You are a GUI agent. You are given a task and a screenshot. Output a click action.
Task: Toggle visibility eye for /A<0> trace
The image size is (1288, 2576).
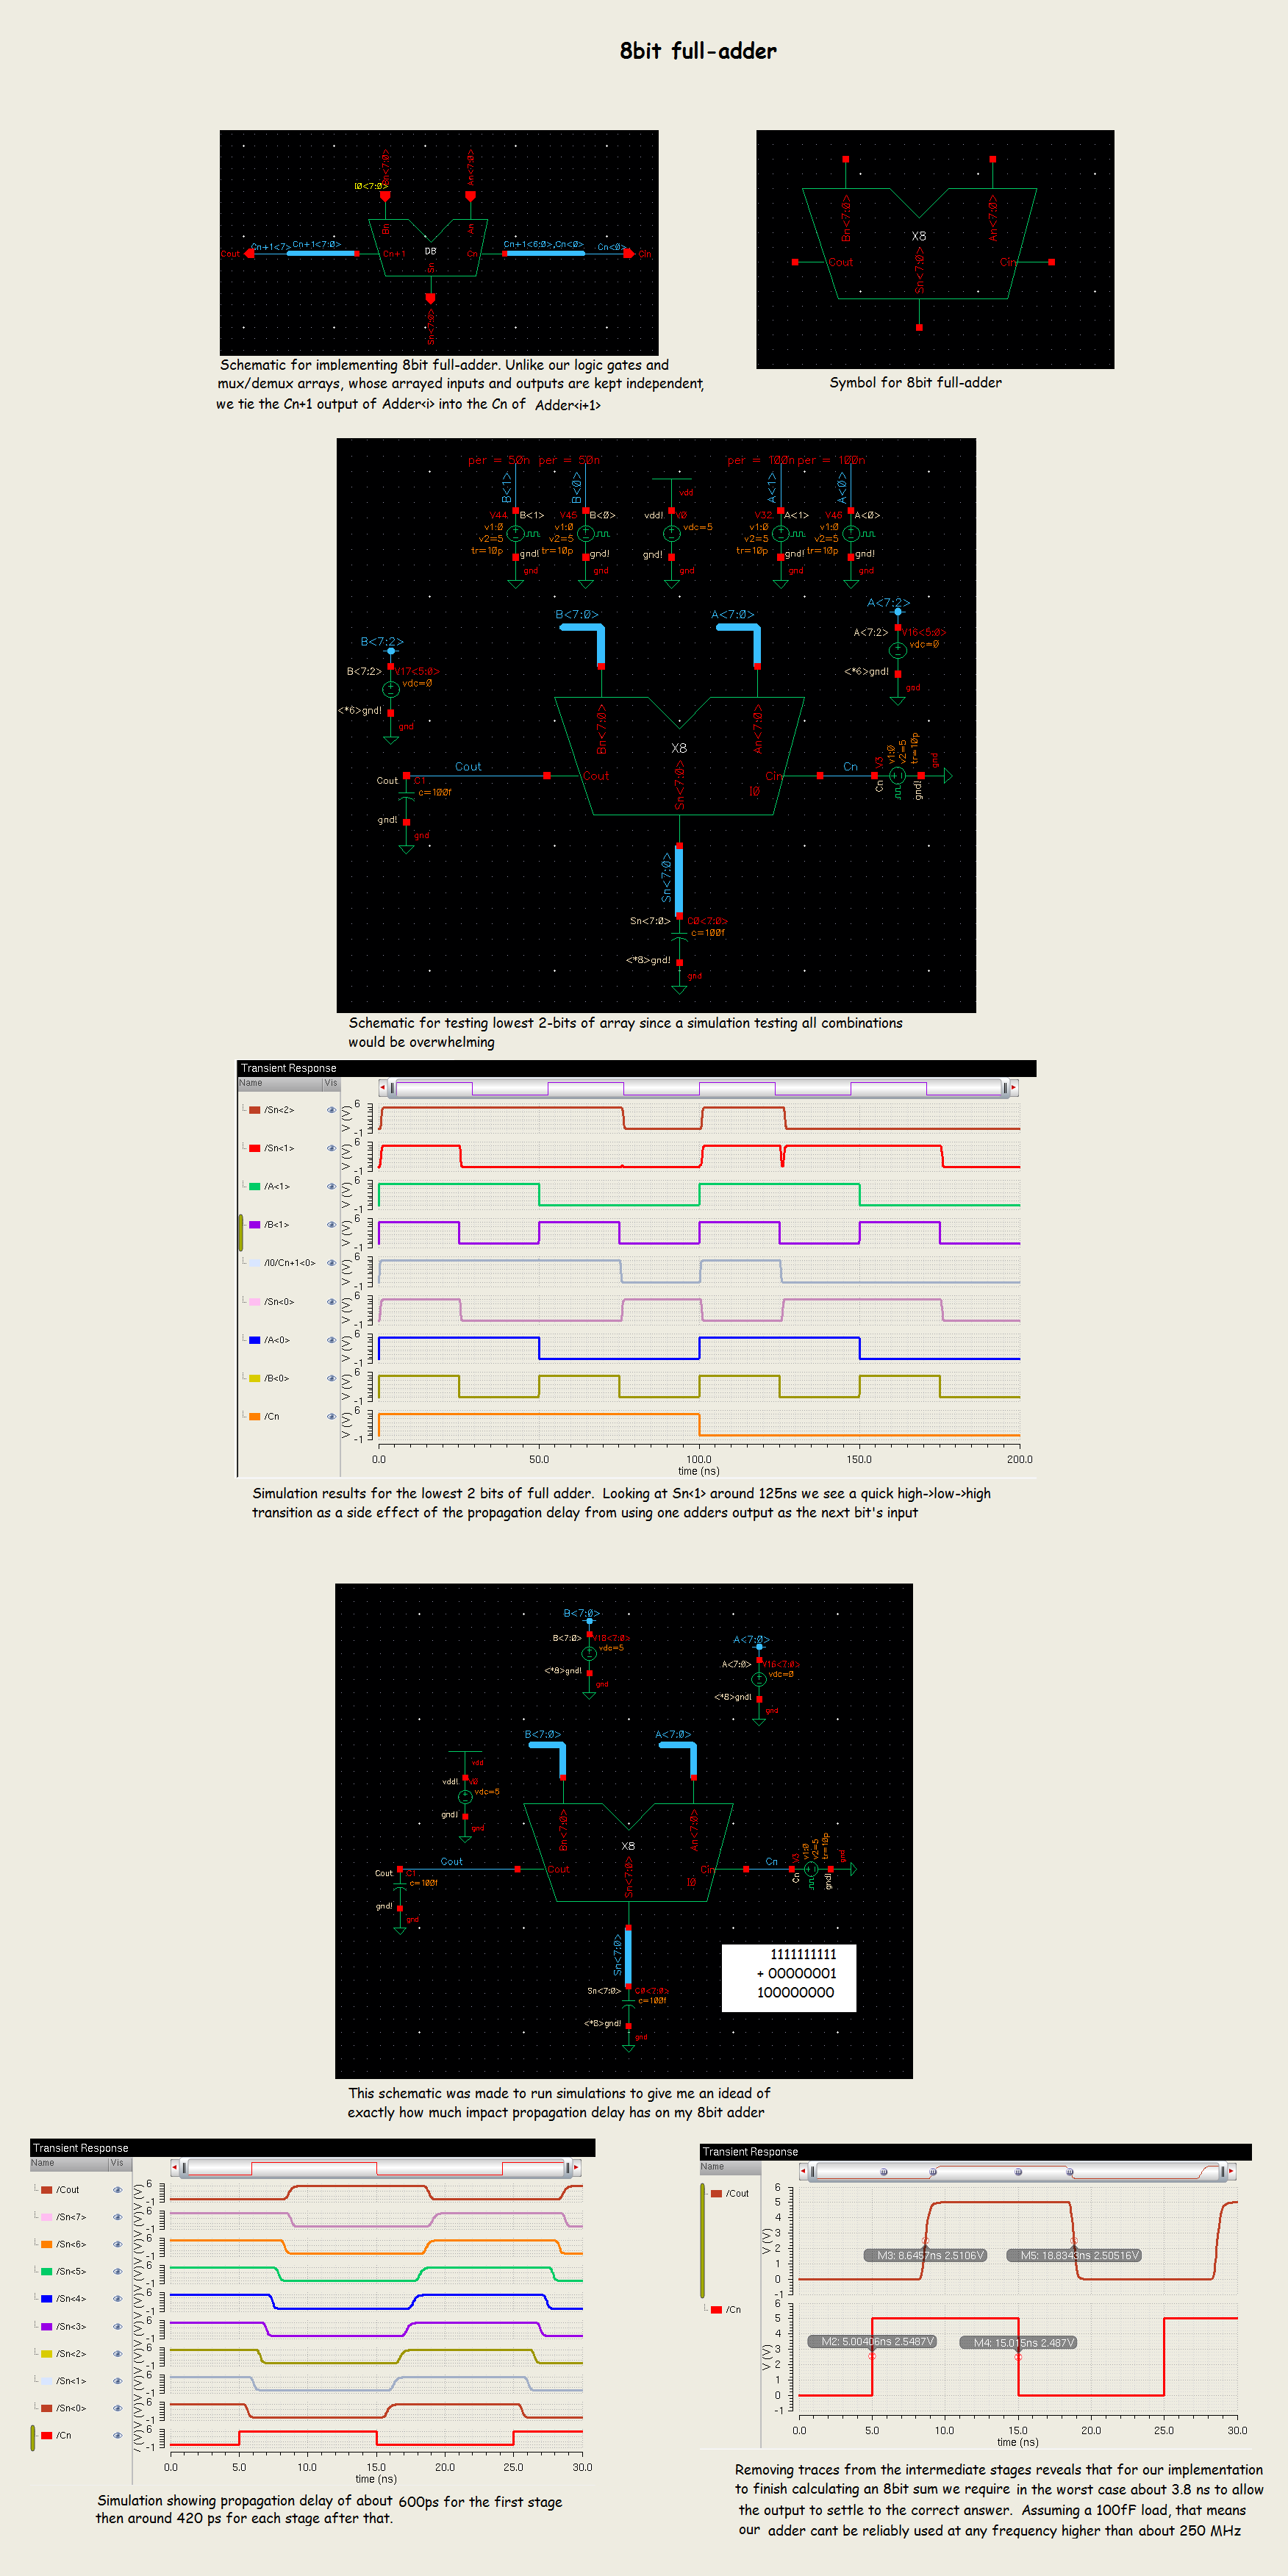tap(331, 1340)
